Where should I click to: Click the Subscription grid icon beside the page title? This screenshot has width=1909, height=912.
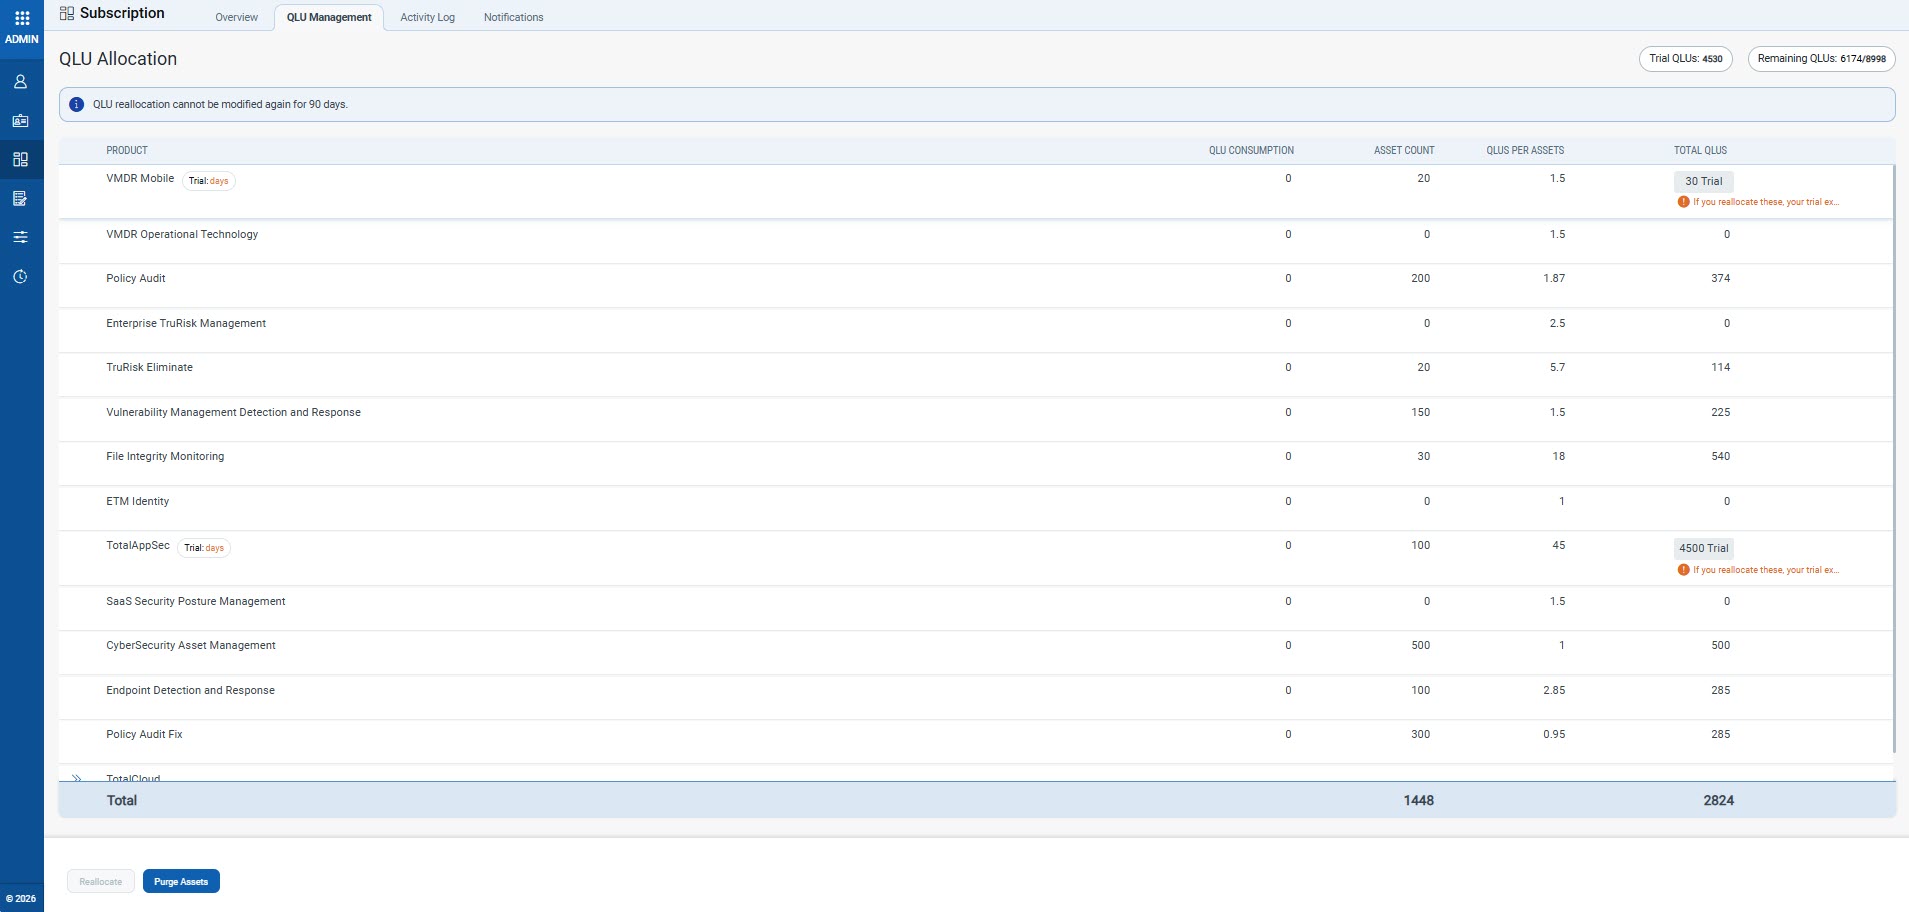coord(66,12)
